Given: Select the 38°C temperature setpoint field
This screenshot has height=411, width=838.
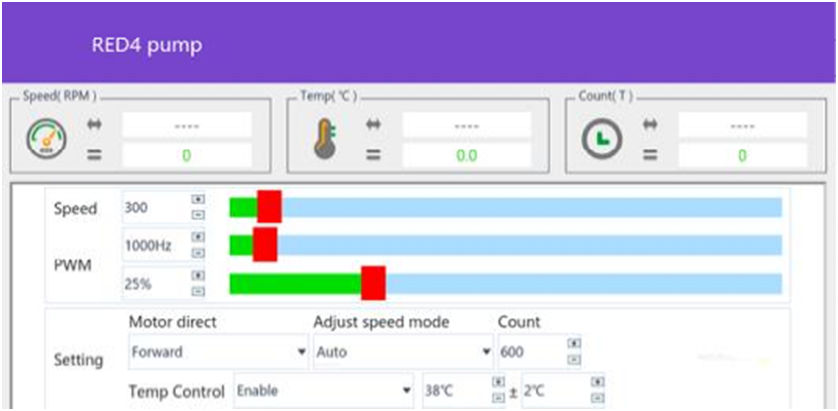Looking at the screenshot, I should coord(455,391).
